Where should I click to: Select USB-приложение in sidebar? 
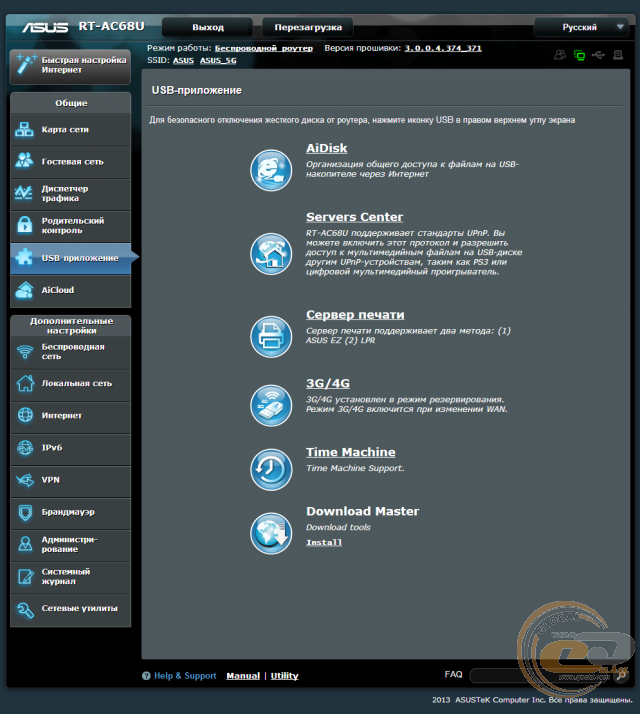tap(71, 258)
